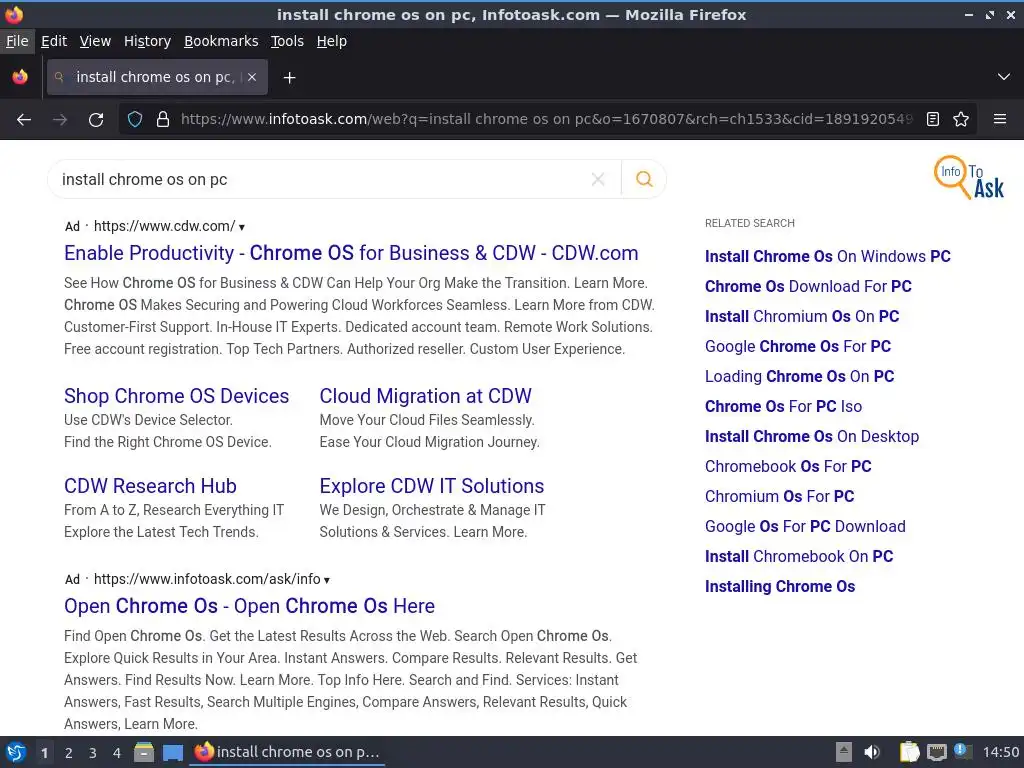Search Chromium Os For PC
This screenshot has height=768, width=1024.
779,497
